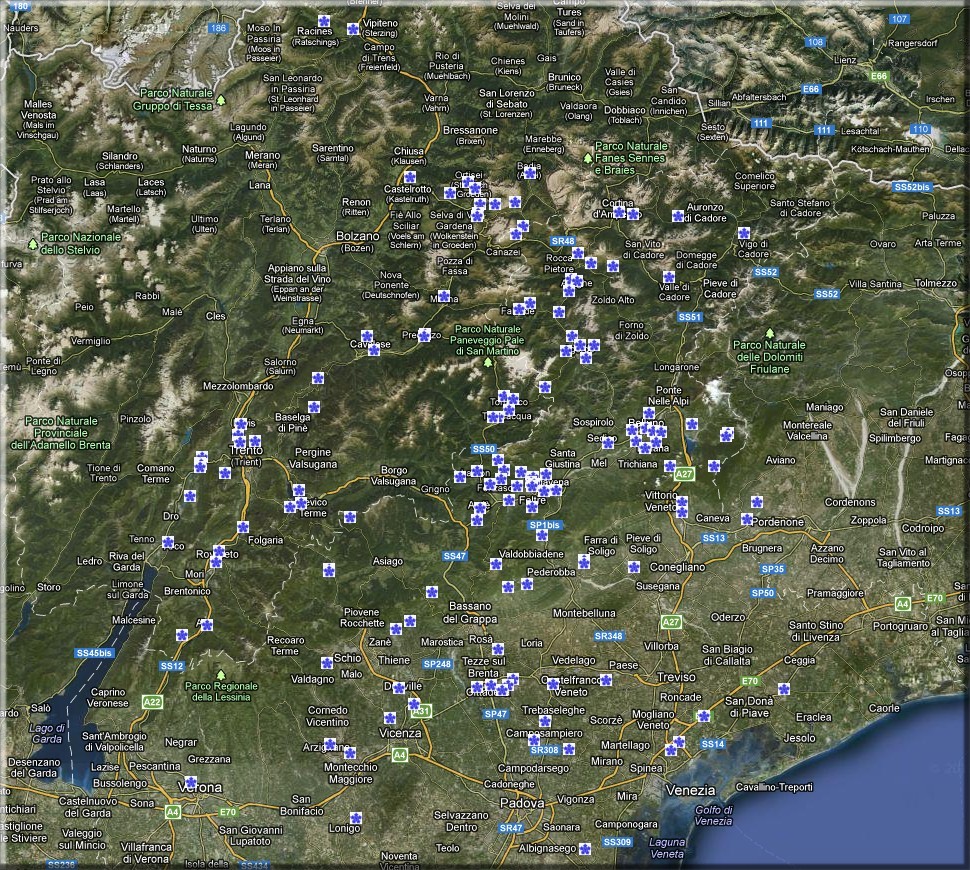Click the Longarone town label
Viewport: 970px width, 870px height.
[x=677, y=367]
